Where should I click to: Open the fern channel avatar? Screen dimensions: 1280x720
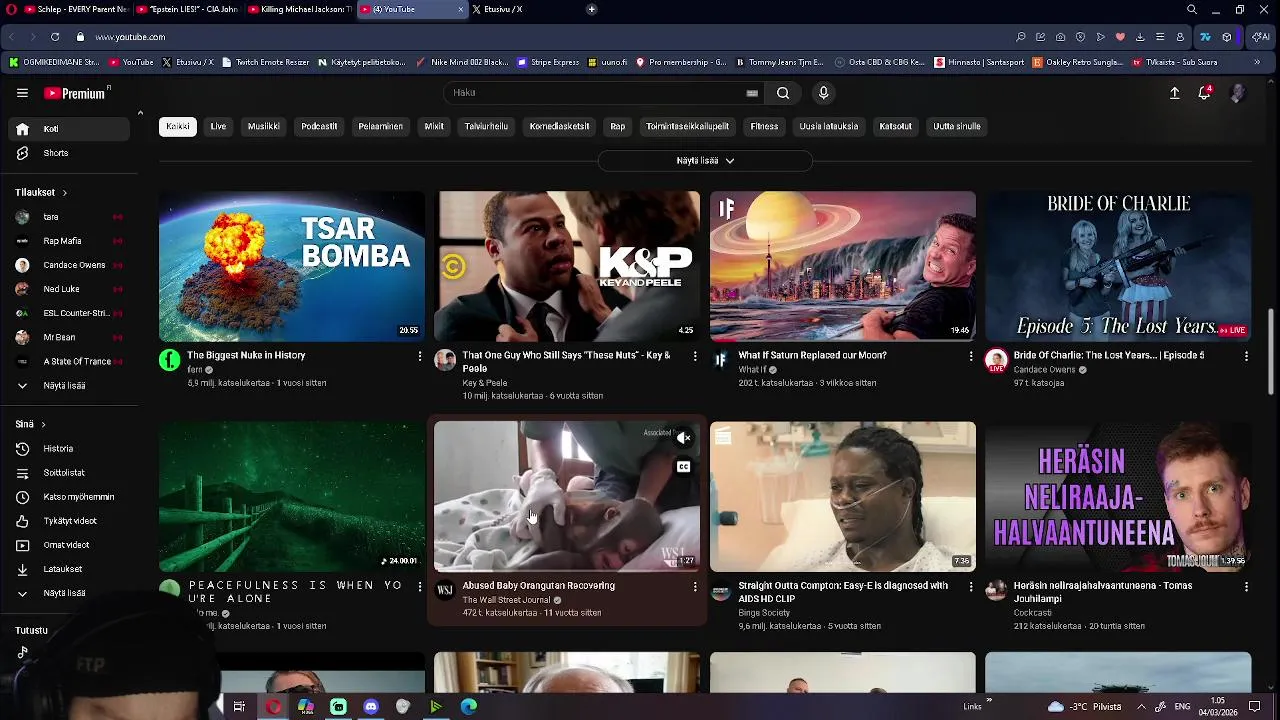pyautogui.click(x=169, y=360)
